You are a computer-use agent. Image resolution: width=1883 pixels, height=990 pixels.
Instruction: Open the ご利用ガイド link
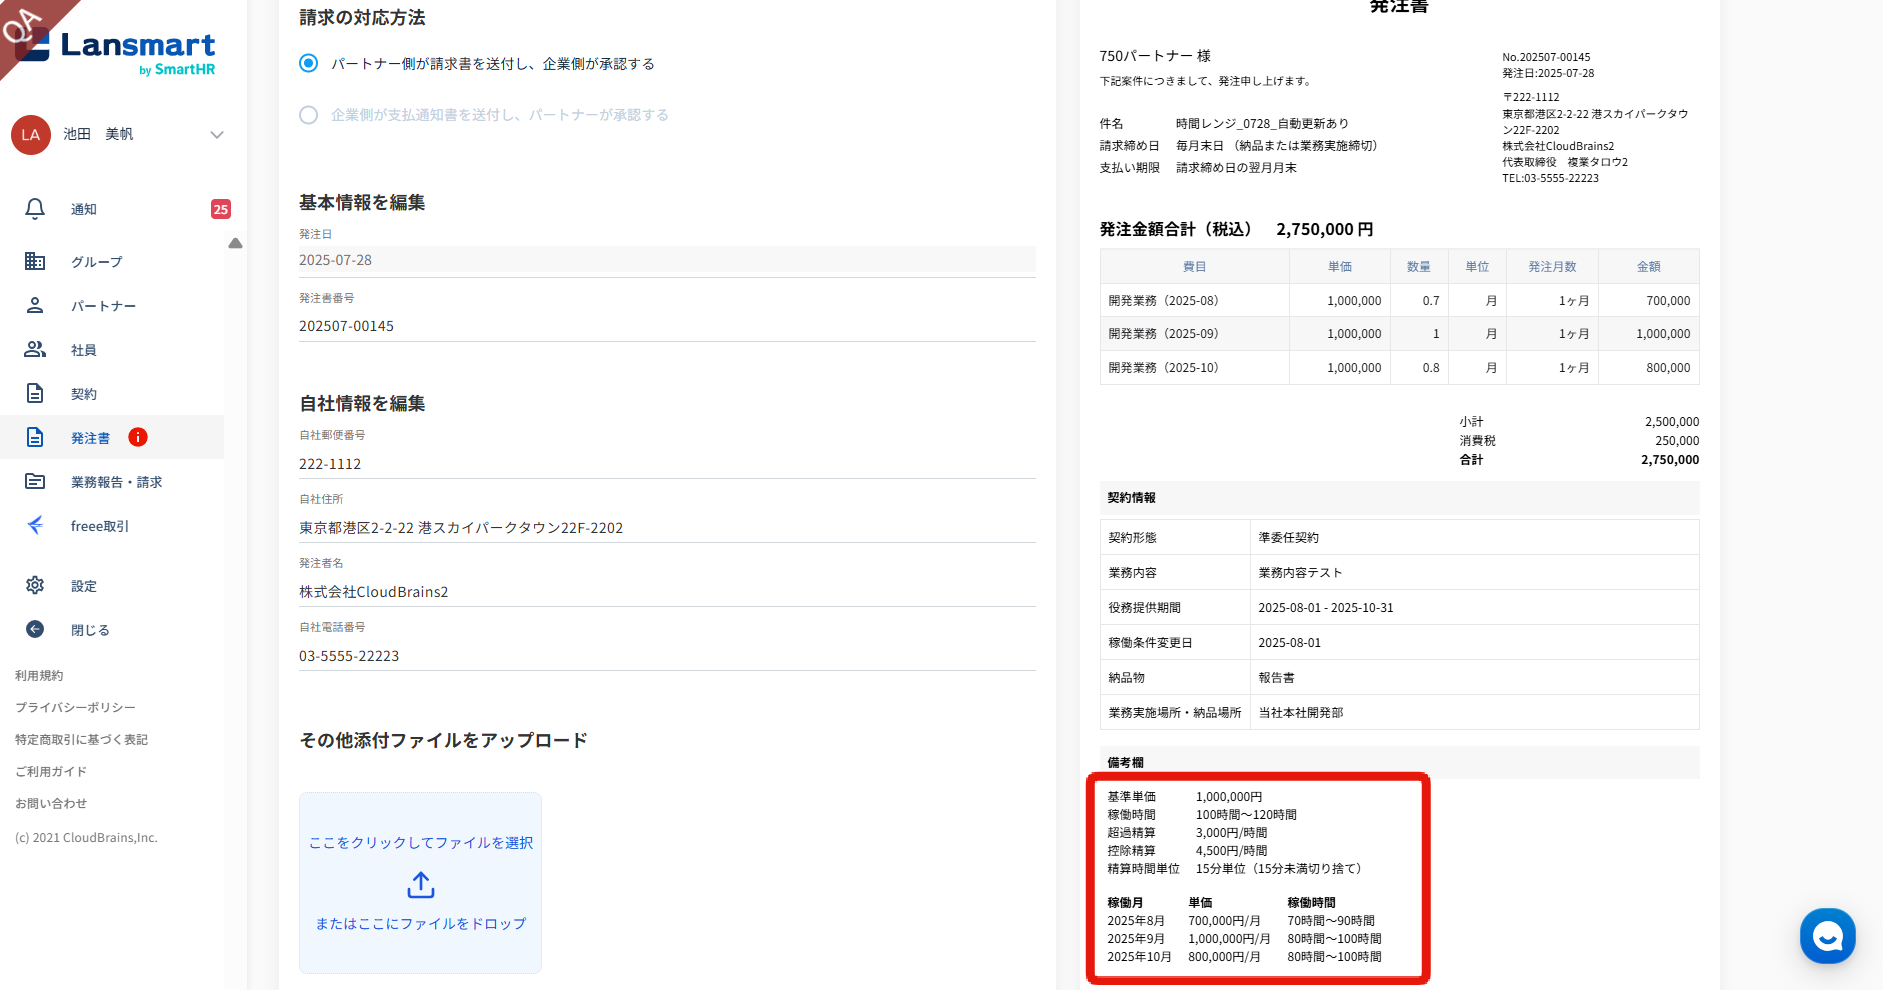(x=51, y=772)
